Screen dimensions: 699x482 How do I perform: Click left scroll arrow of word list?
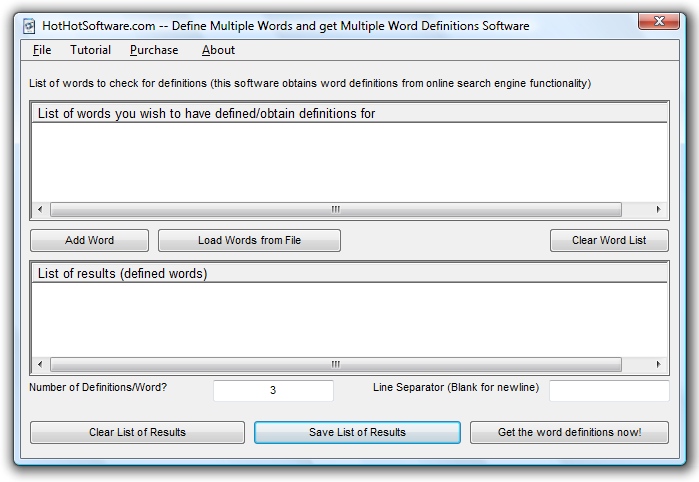tap(40, 209)
